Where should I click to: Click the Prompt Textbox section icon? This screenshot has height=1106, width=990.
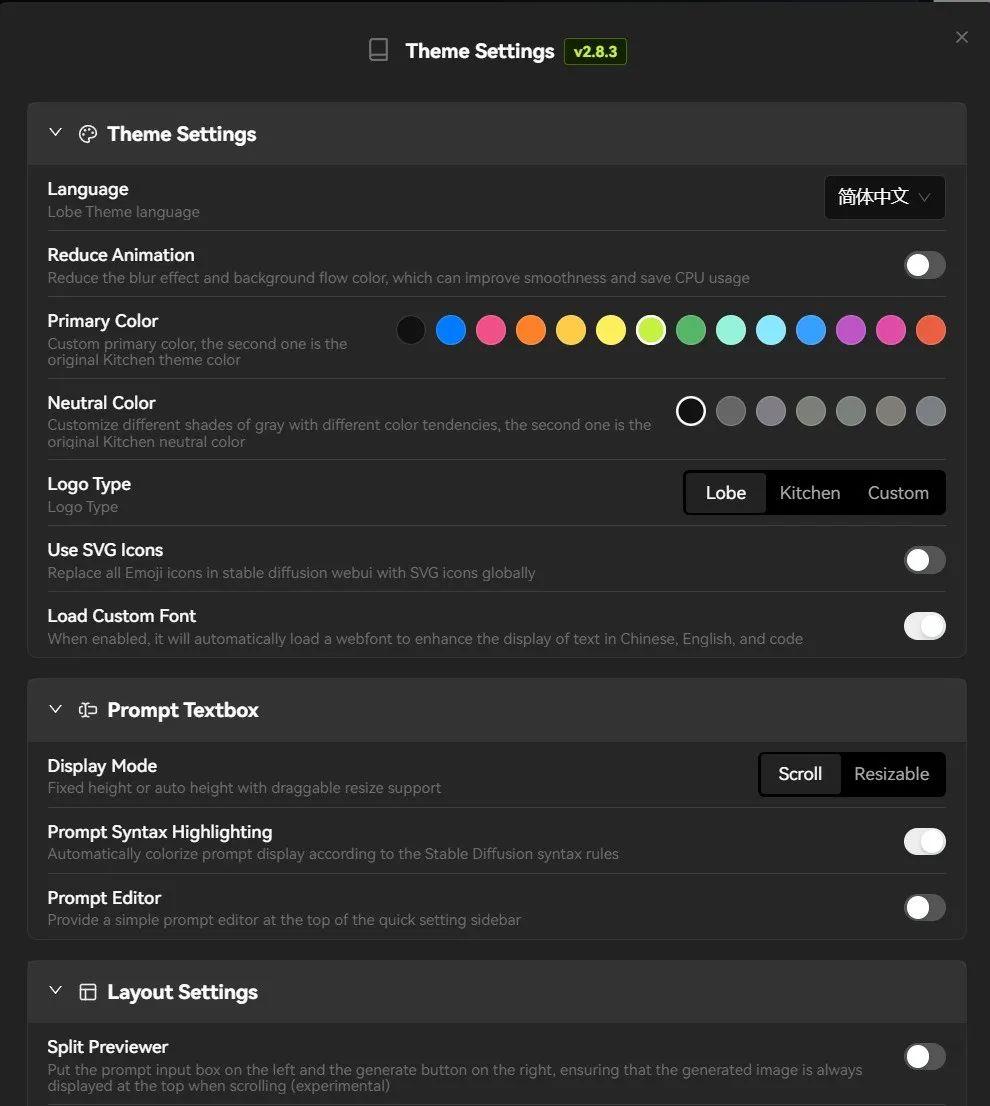(88, 710)
